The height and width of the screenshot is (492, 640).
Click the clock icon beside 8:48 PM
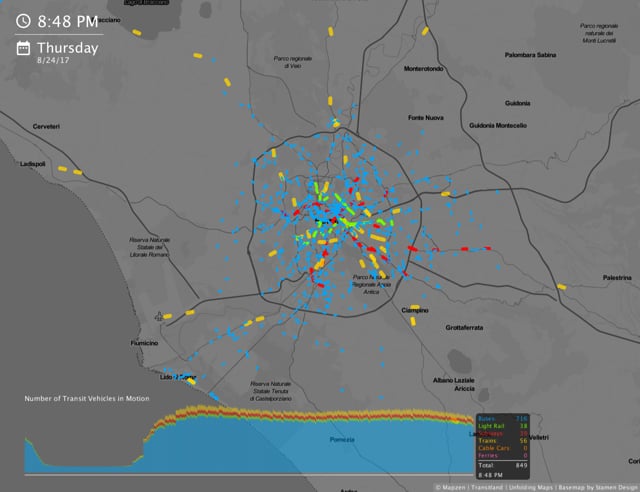click(x=23, y=21)
